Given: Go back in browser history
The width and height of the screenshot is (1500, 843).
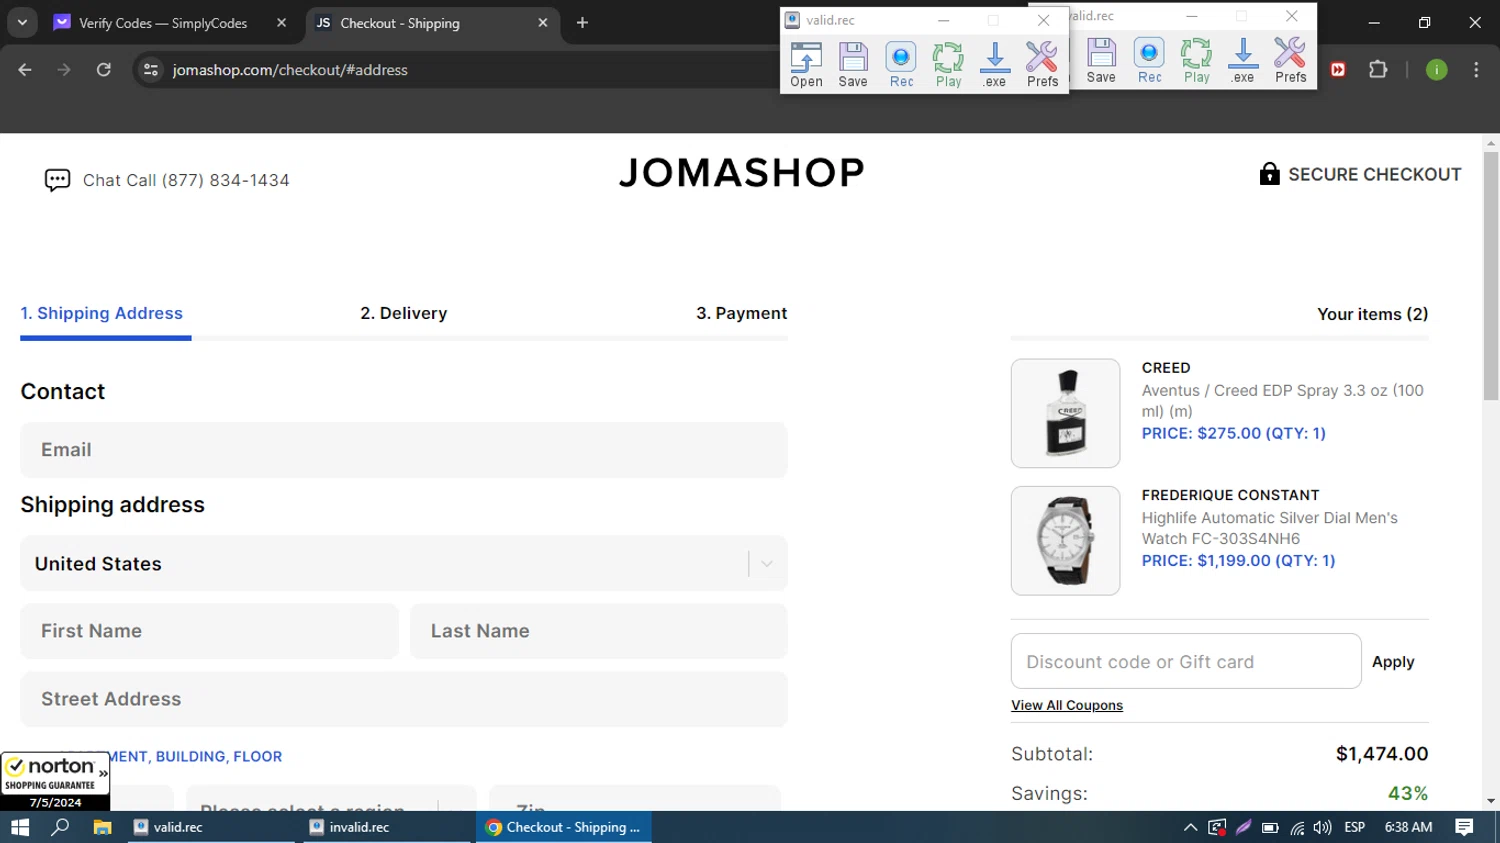Looking at the screenshot, I should 25,70.
